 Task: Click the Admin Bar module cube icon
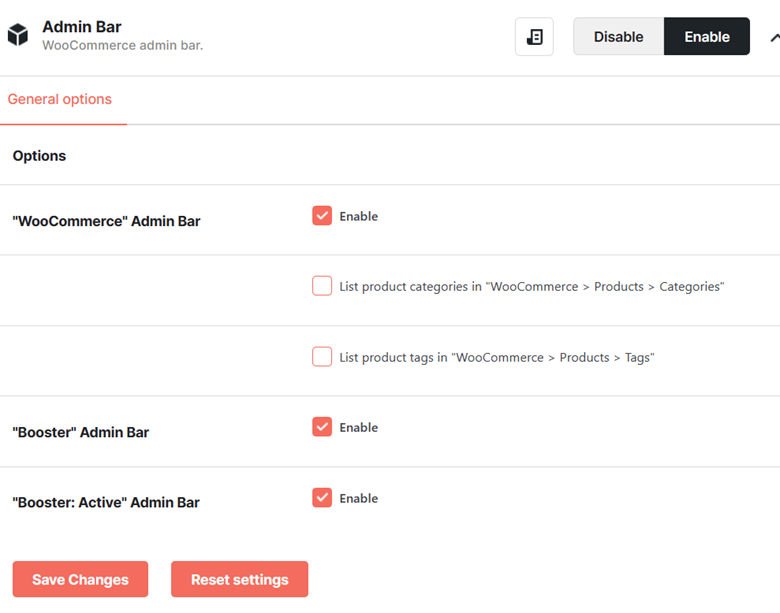click(18, 34)
